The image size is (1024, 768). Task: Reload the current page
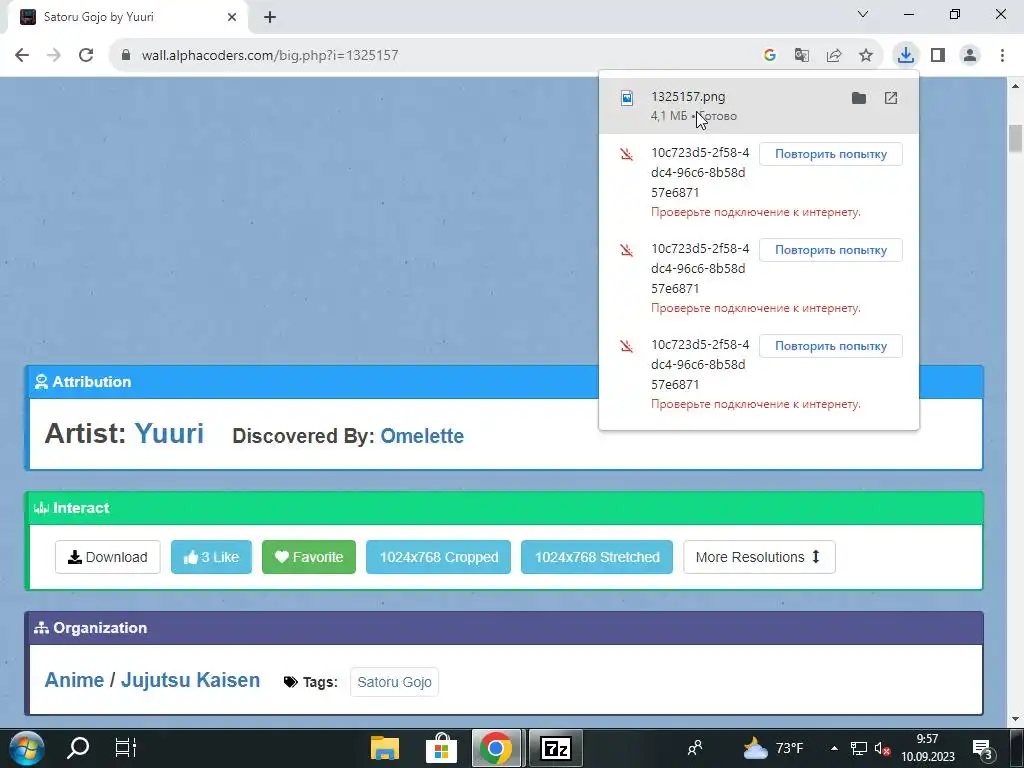click(86, 56)
